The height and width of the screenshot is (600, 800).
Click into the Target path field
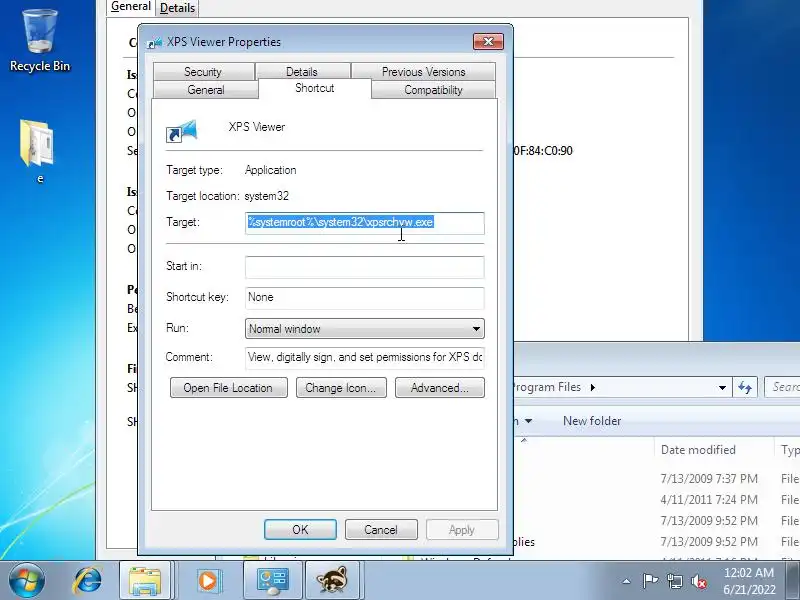(x=364, y=223)
